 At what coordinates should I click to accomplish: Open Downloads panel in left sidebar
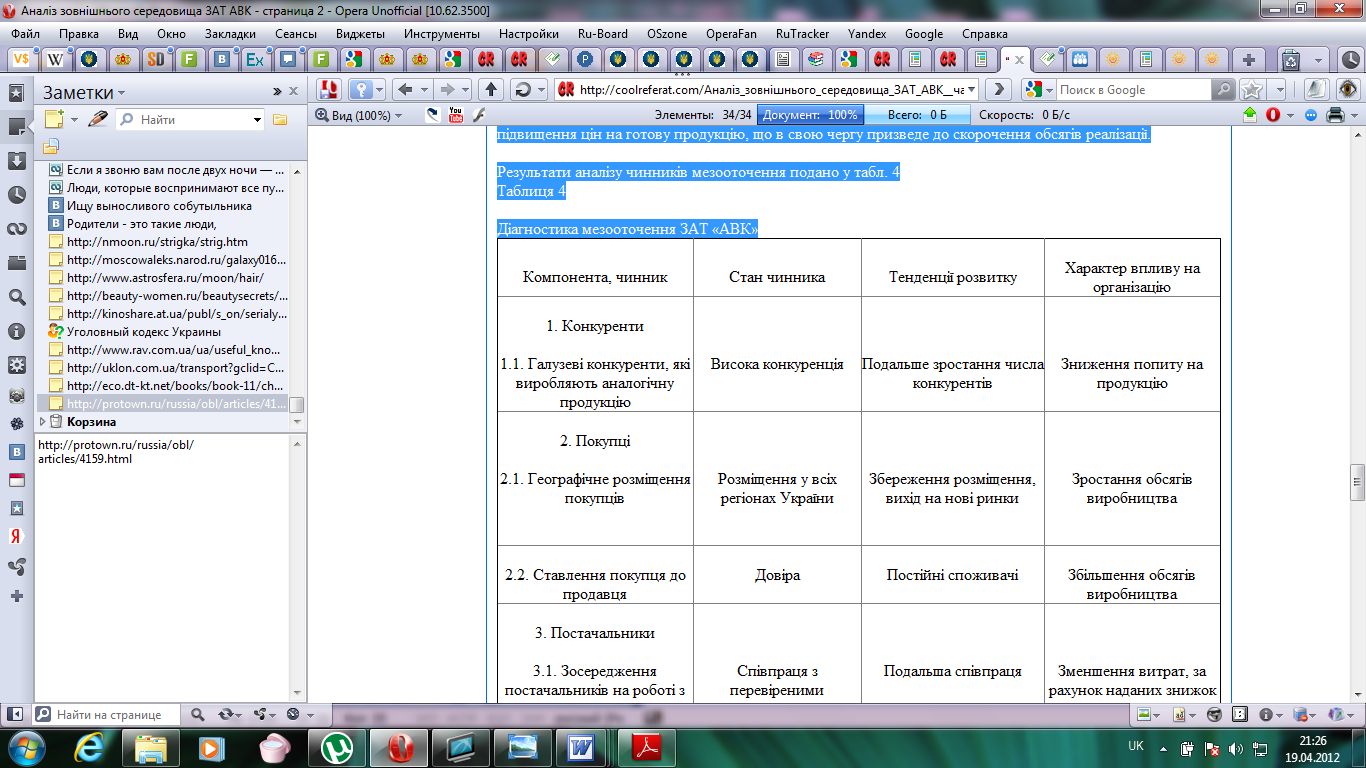tap(17, 161)
